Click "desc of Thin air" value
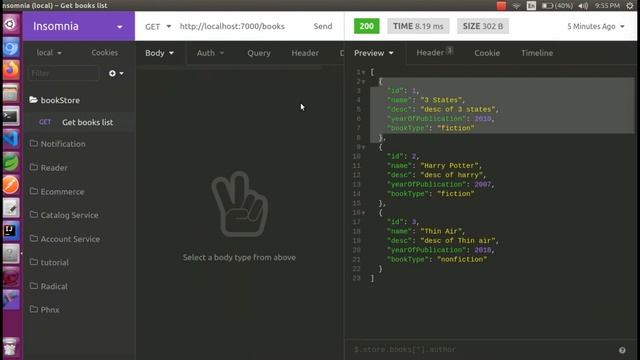This screenshot has width=640, height=360. click(458, 241)
